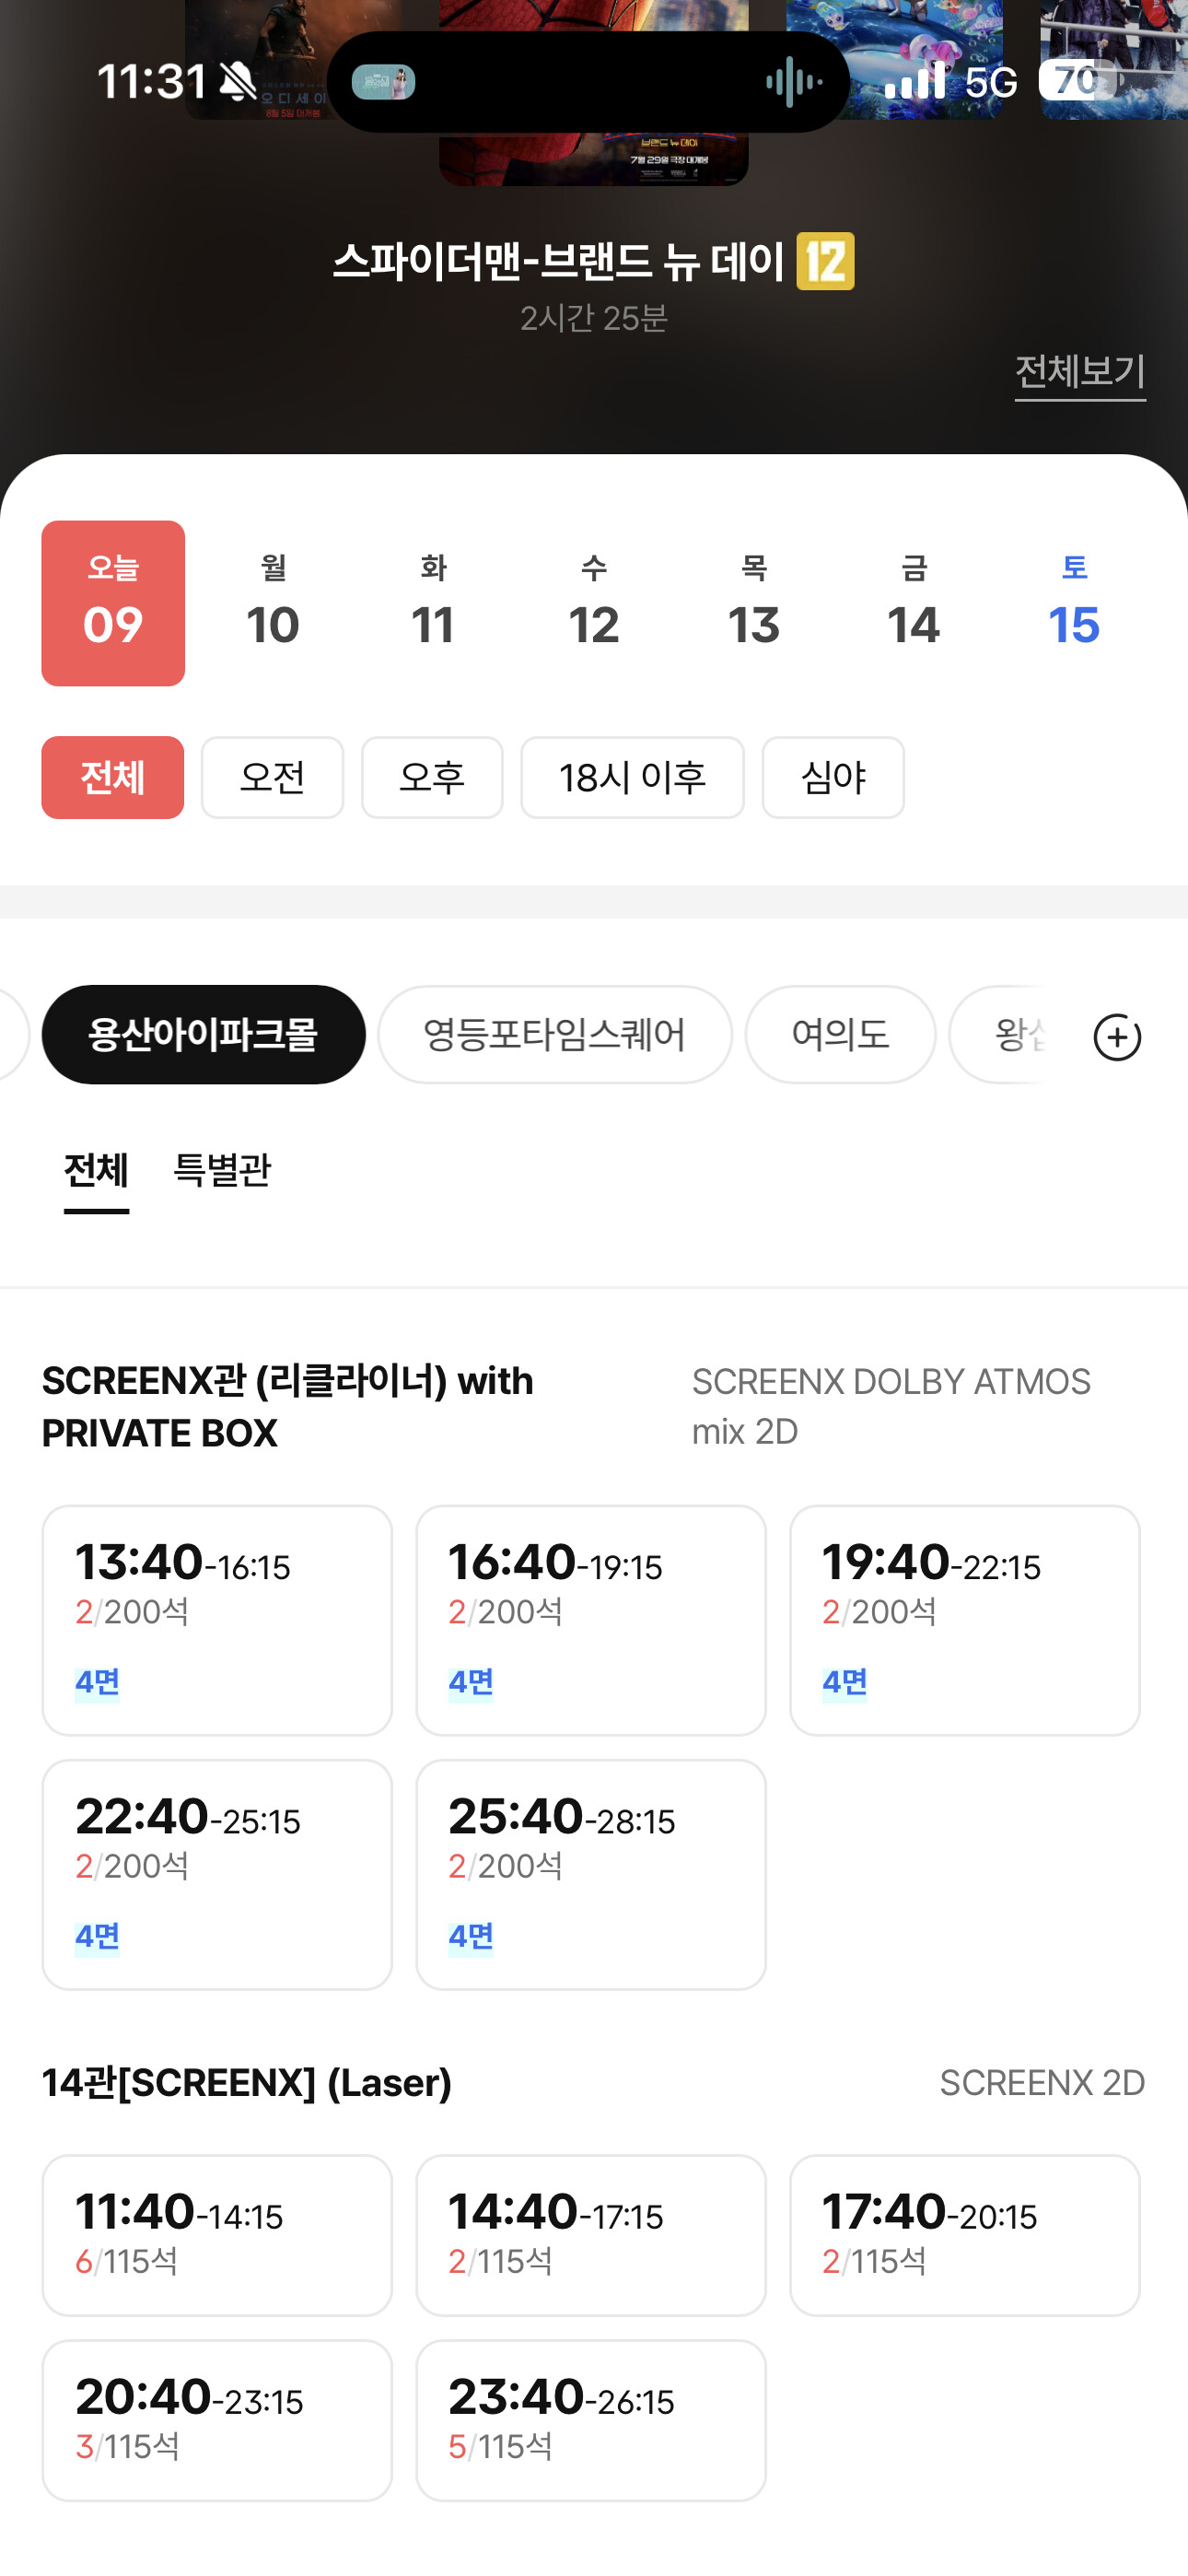This screenshot has height=2576, width=1188.
Task: Open the 전체보기 link
Action: click(1080, 372)
